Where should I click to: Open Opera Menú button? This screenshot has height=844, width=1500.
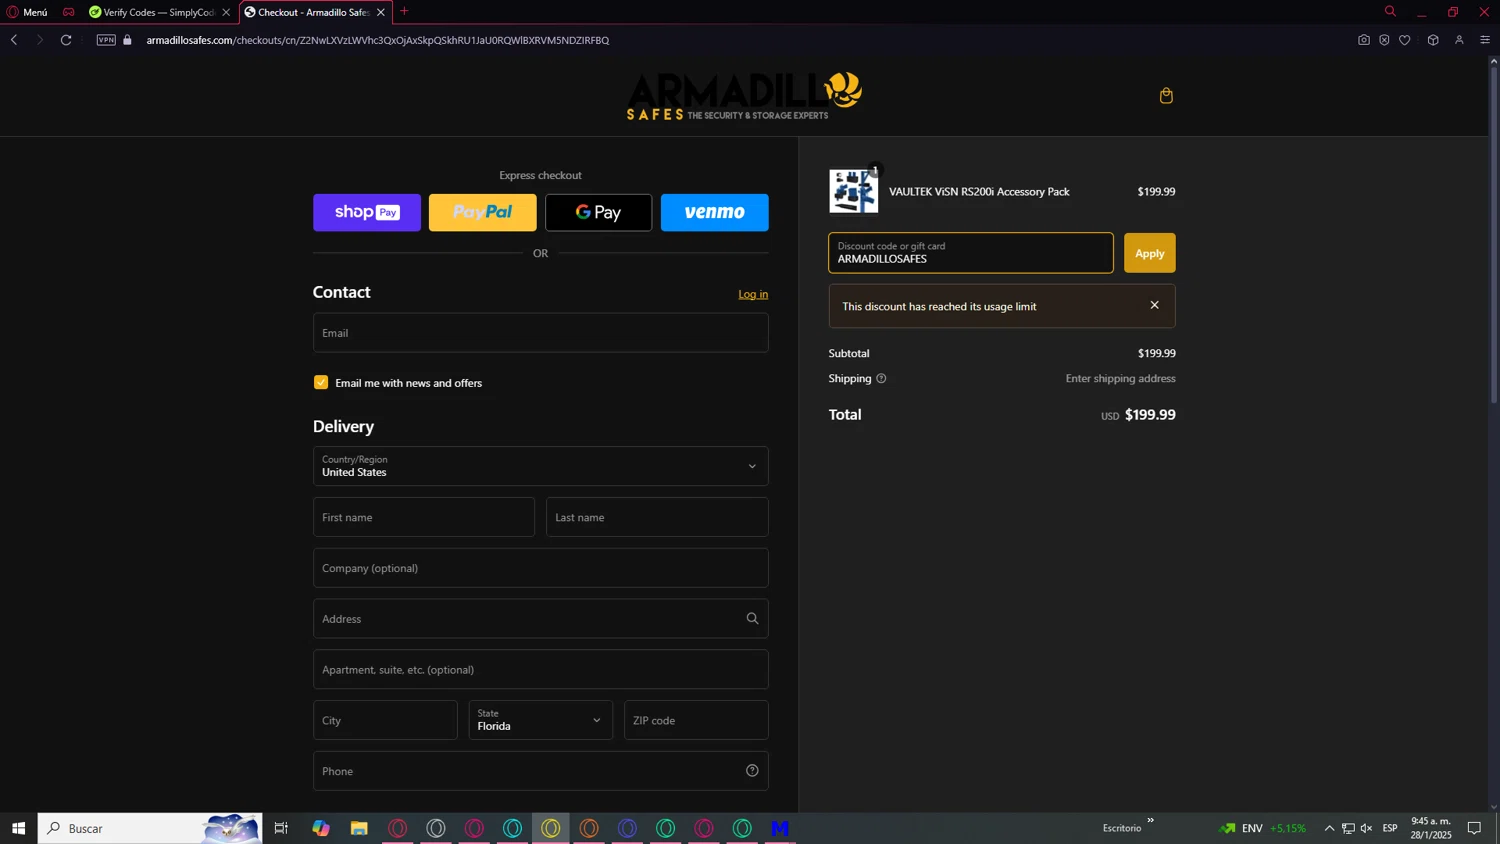coord(27,12)
